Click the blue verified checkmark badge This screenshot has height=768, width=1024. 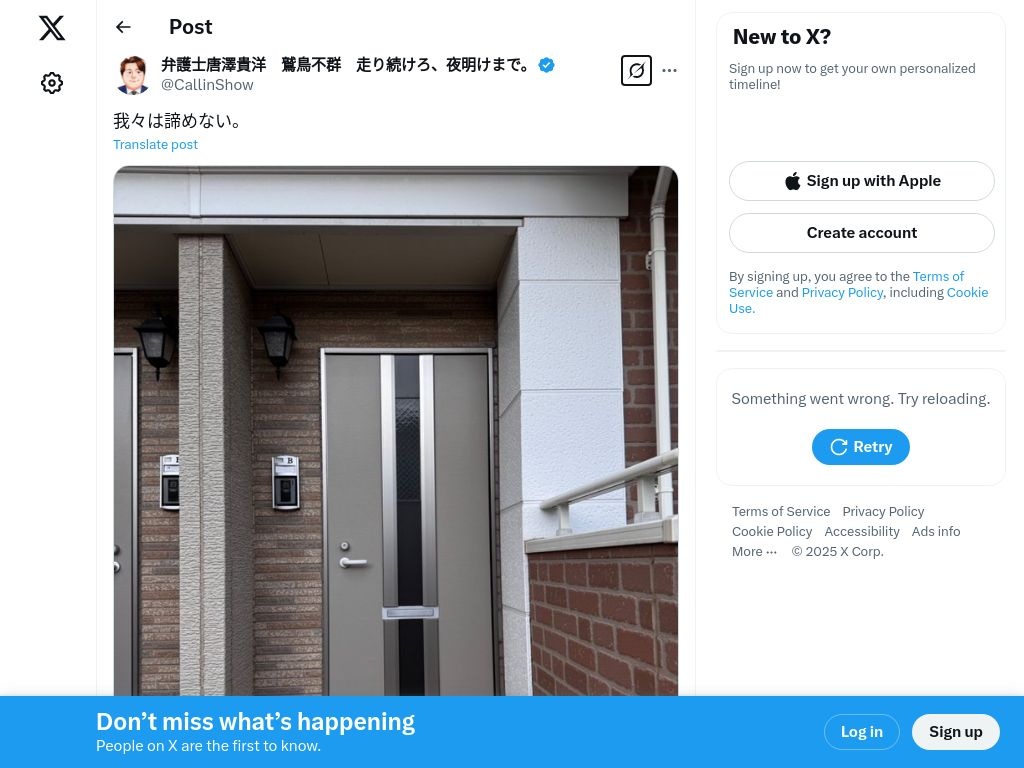(547, 65)
